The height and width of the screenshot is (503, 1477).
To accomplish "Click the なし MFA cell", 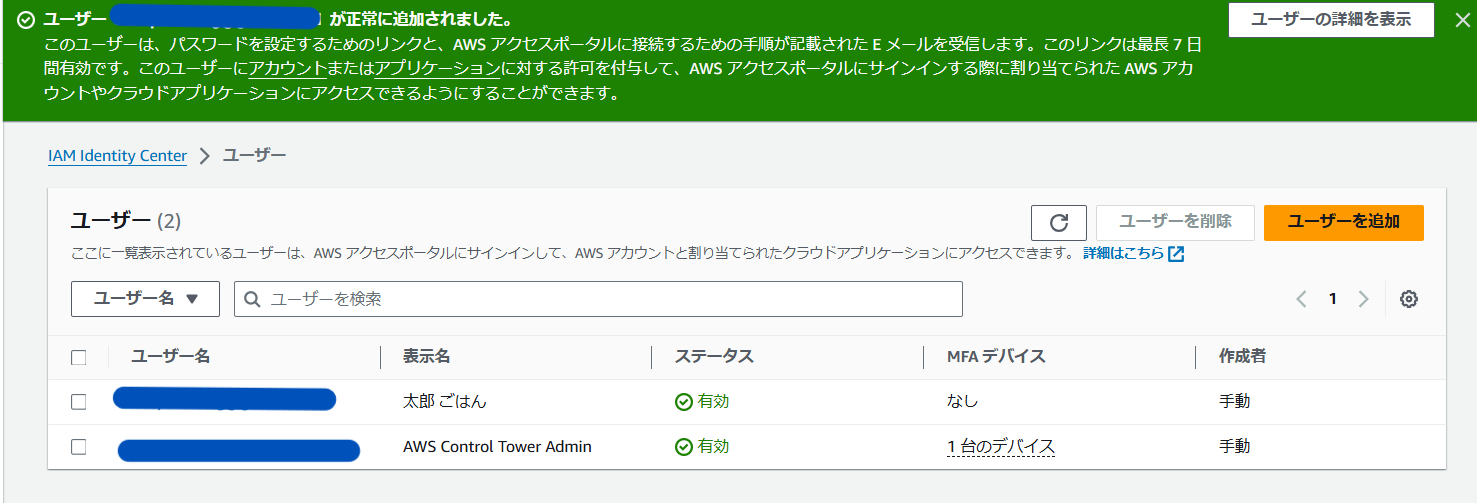I will 962,402.
